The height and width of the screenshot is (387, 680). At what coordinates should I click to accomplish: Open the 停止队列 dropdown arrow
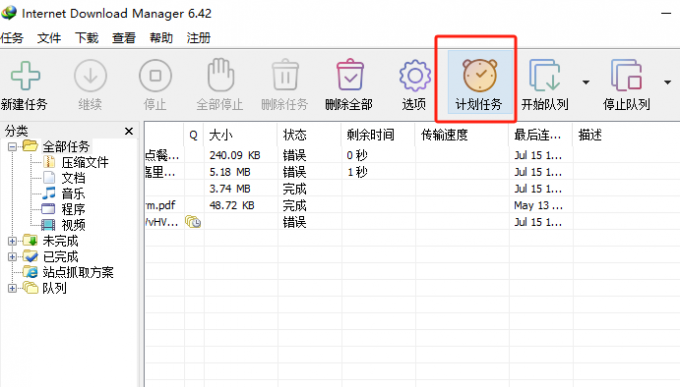coord(667,82)
